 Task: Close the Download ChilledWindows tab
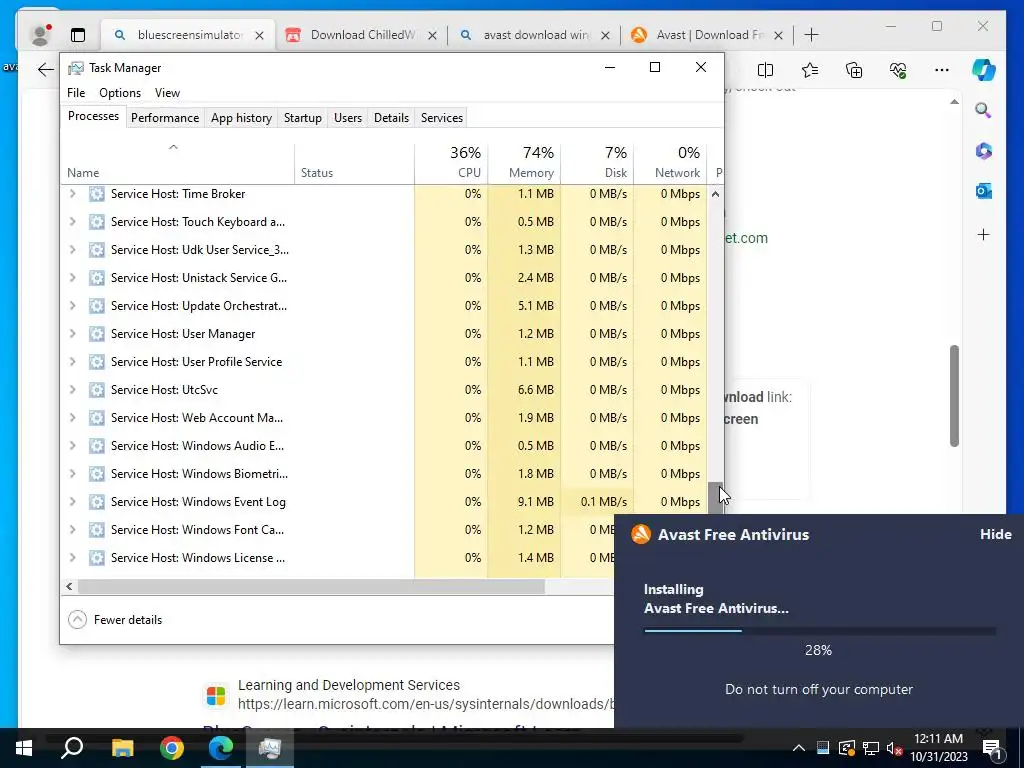coord(432,35)
